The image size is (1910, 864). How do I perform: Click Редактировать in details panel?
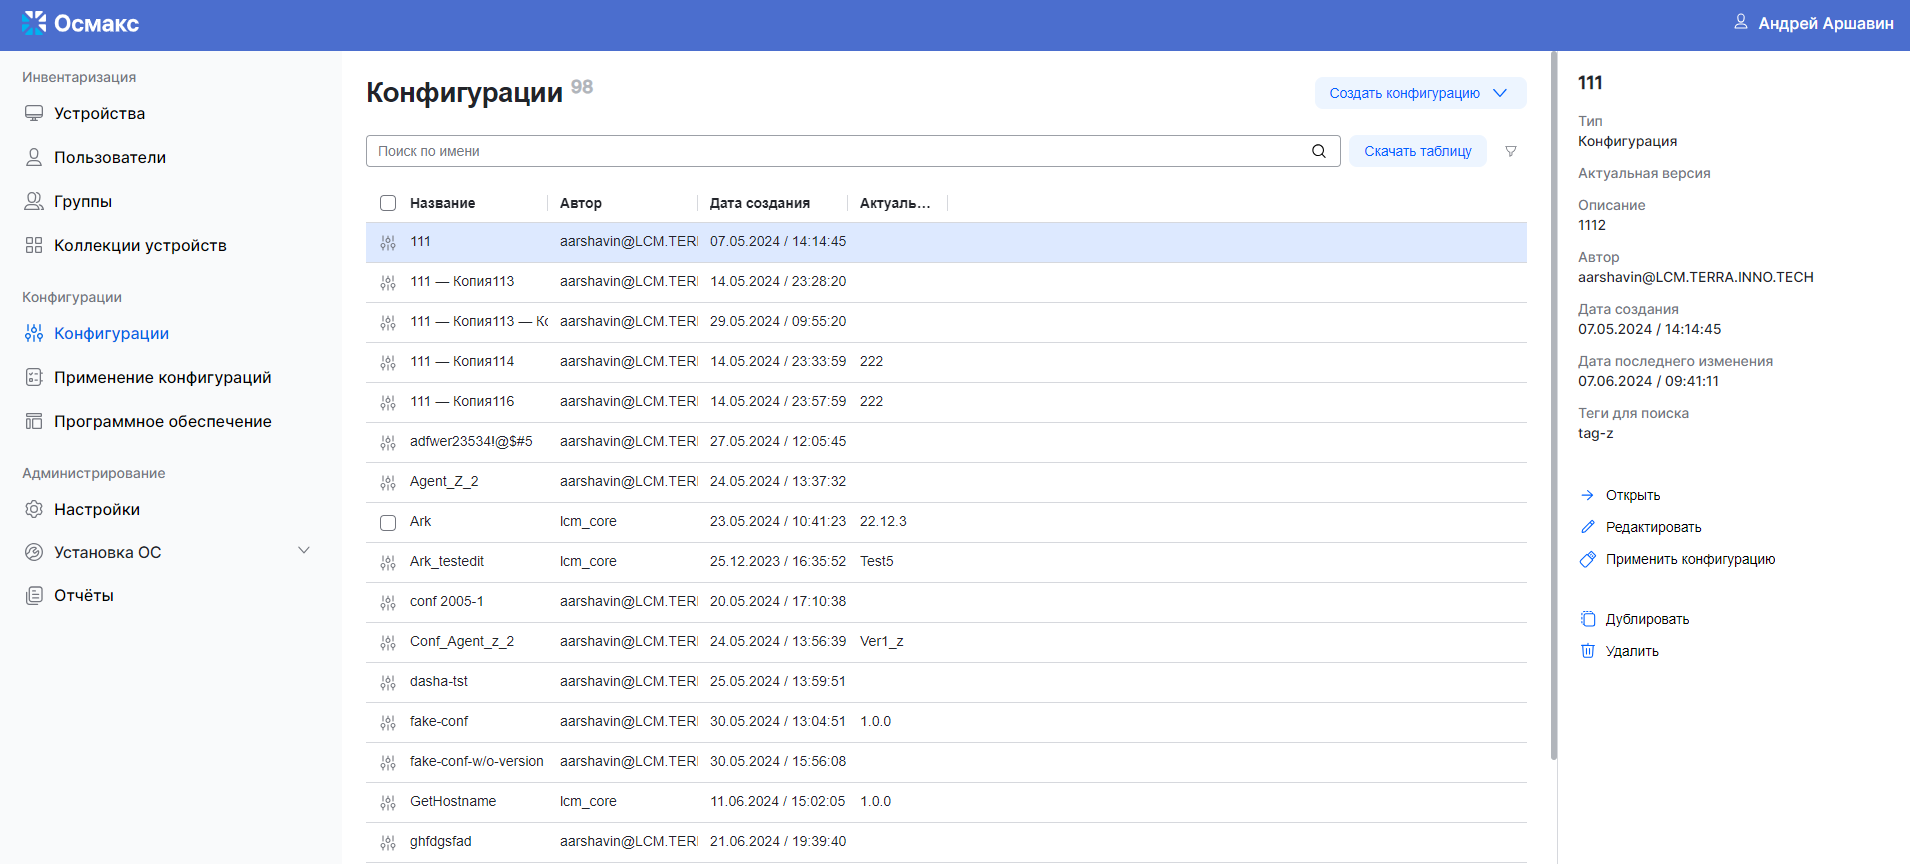pos(1653,527)
